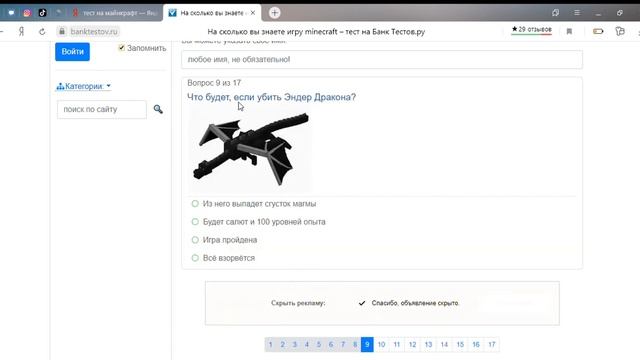Open the Instagram pinned tab

[x=27, y=13]
